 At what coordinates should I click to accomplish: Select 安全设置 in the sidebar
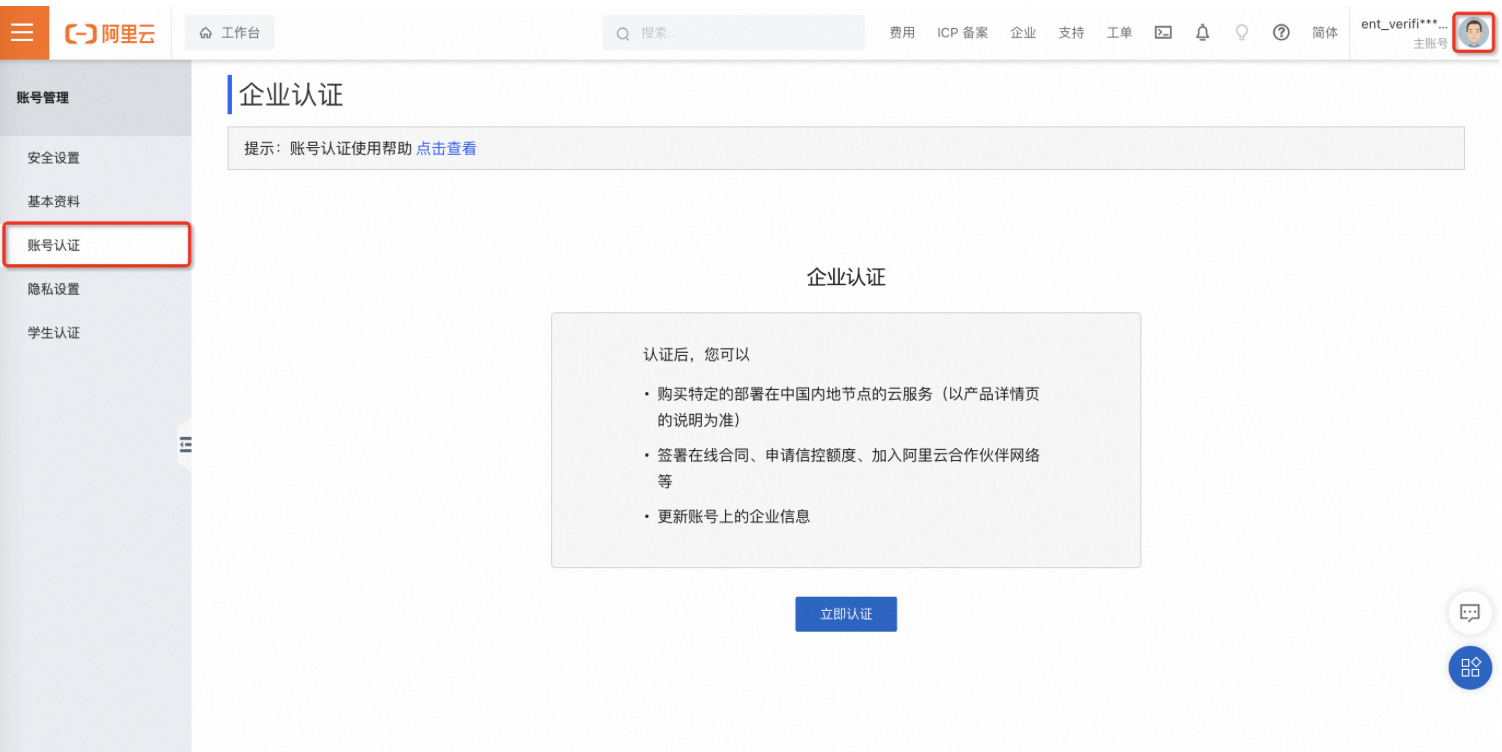(x=54, y=158)
